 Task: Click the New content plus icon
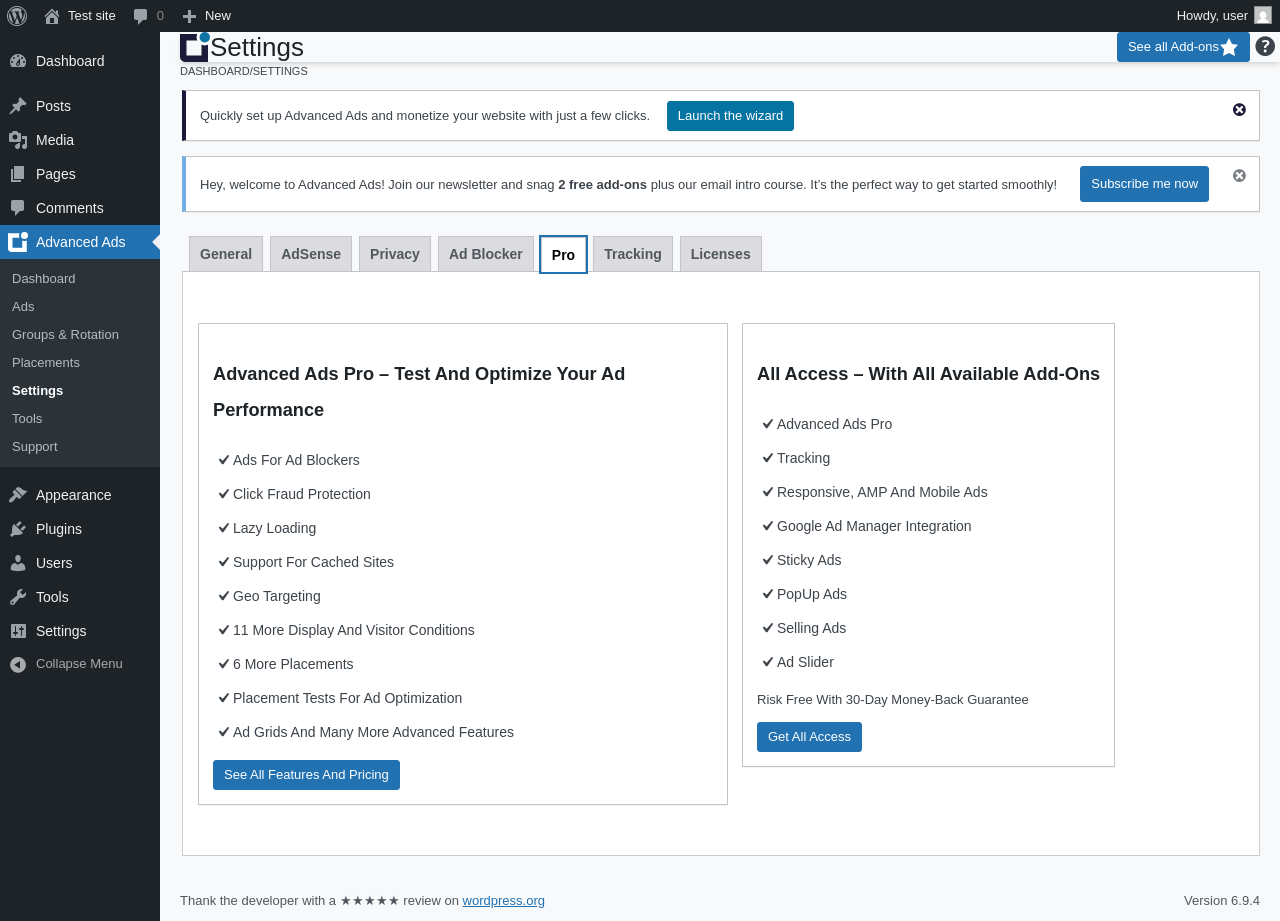point(189,16)
